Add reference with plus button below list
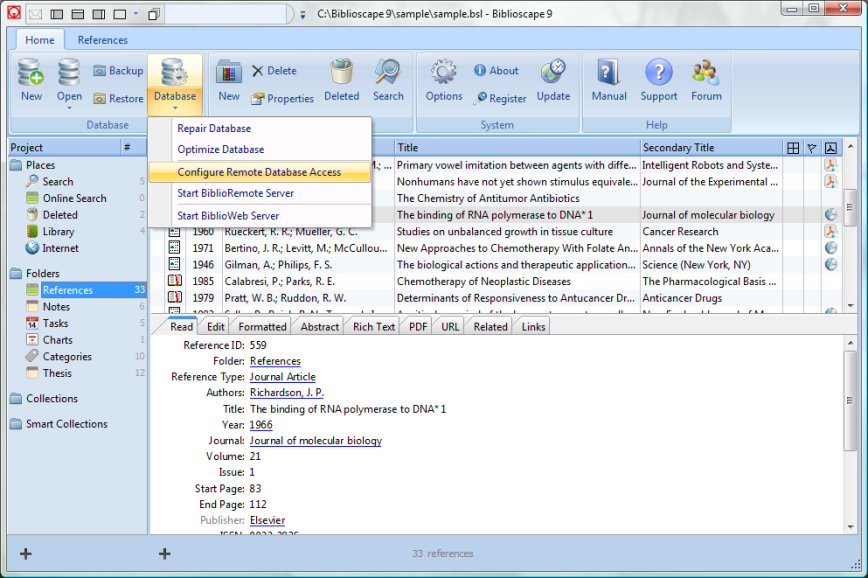This screenshot has width=868, height=578. 164,554
